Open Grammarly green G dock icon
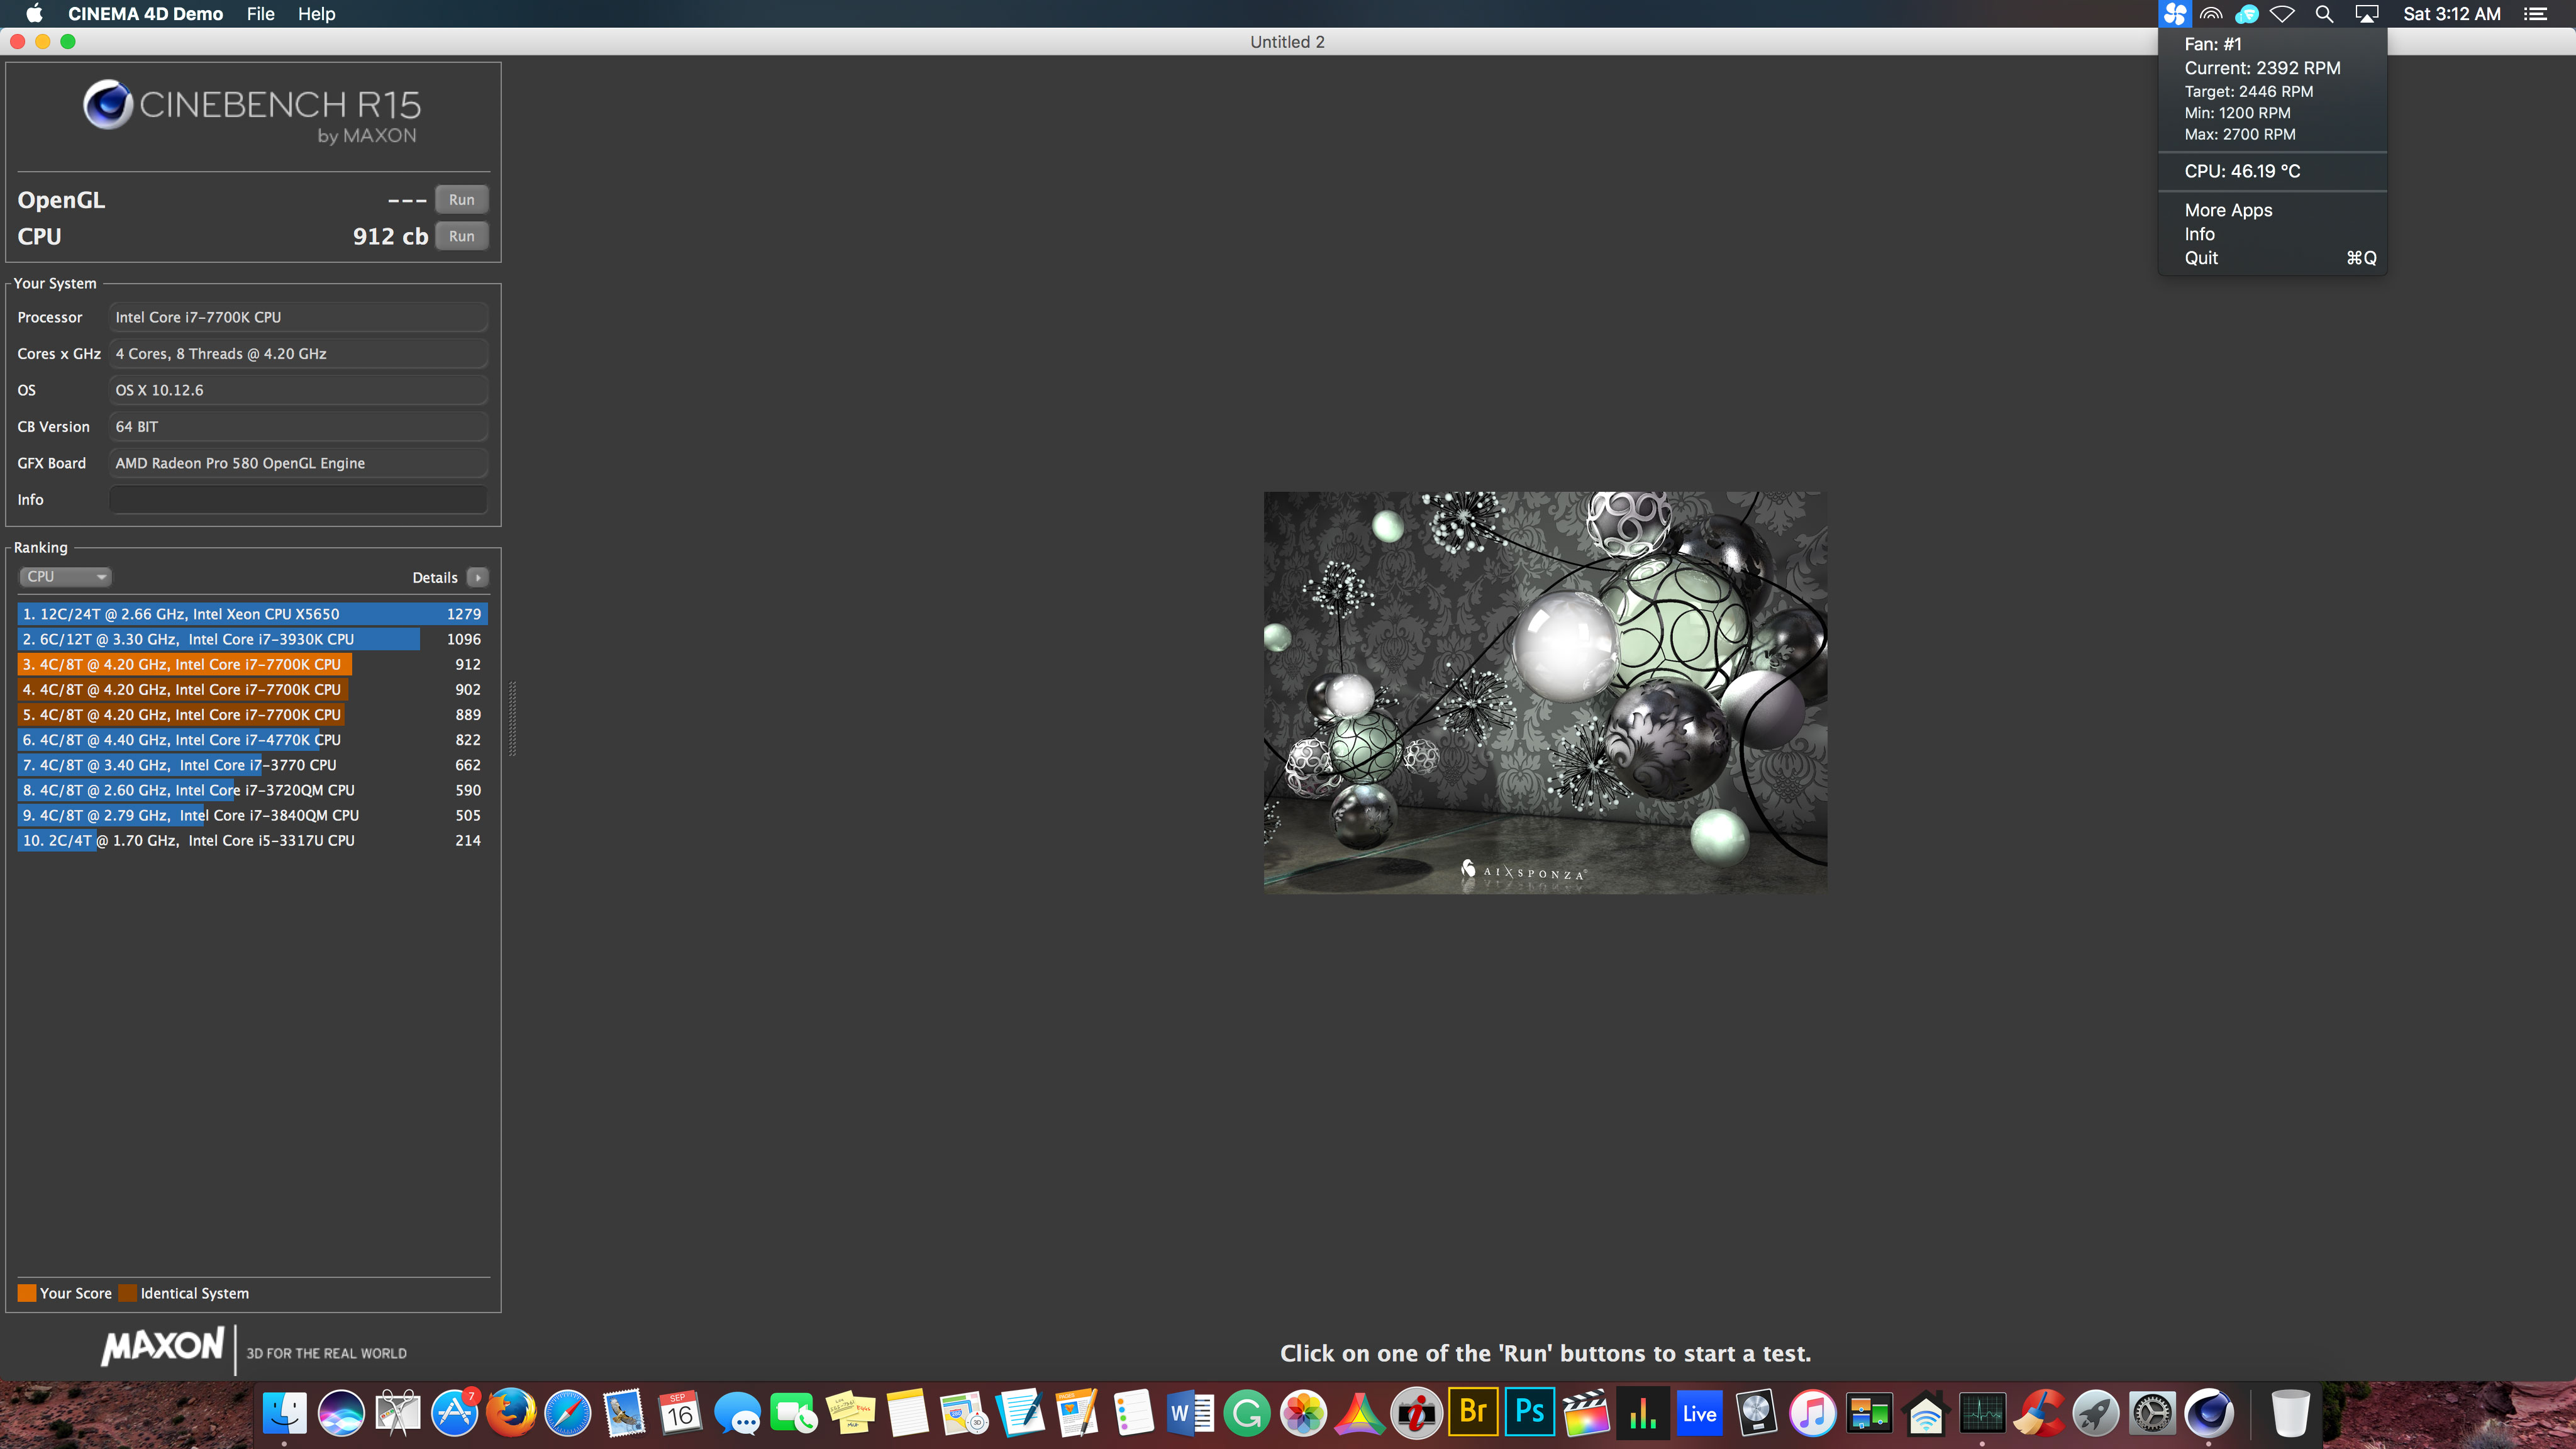2576x1449 pixels. 1247,1413
